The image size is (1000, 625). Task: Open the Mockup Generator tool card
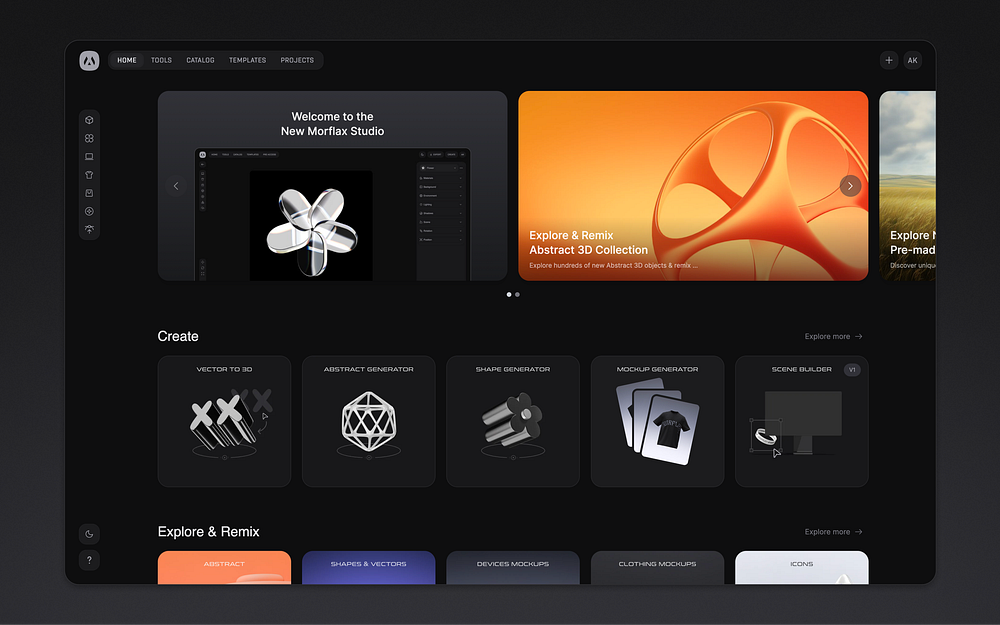(x=658, y=422)
